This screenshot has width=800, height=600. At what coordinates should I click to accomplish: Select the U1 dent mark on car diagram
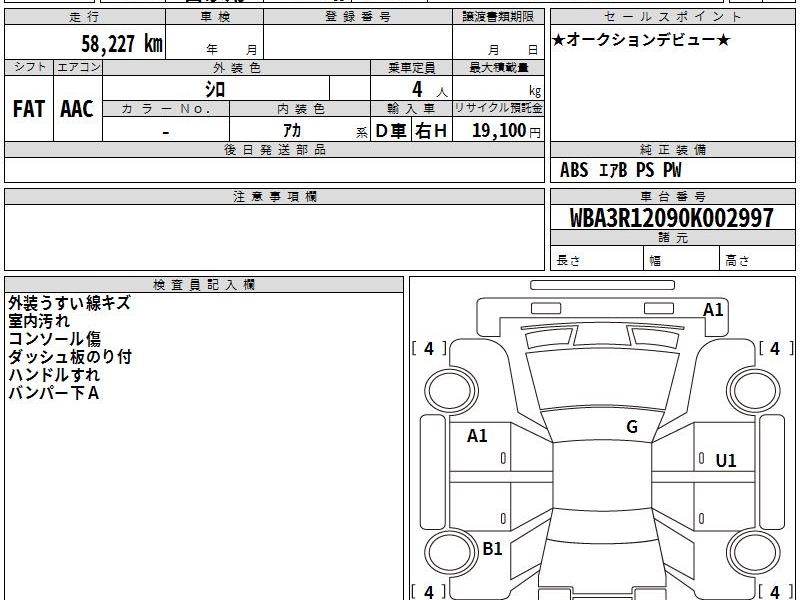[x=726, y=461]
